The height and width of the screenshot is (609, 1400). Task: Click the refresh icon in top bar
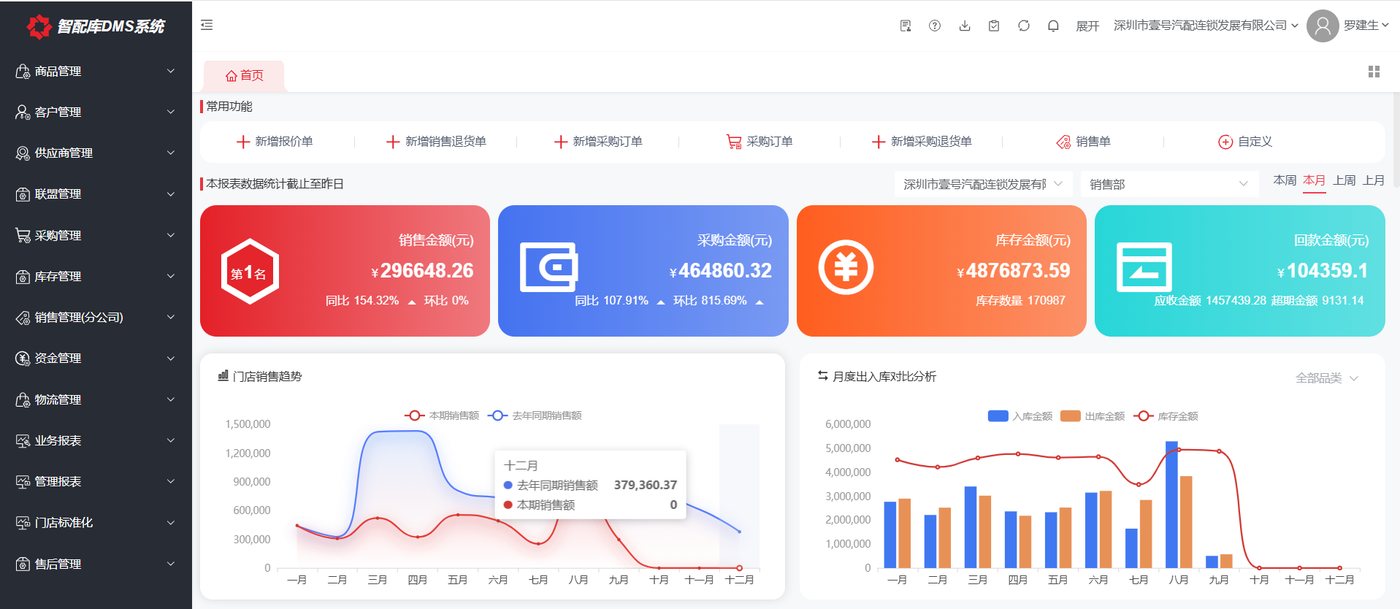1024,26
